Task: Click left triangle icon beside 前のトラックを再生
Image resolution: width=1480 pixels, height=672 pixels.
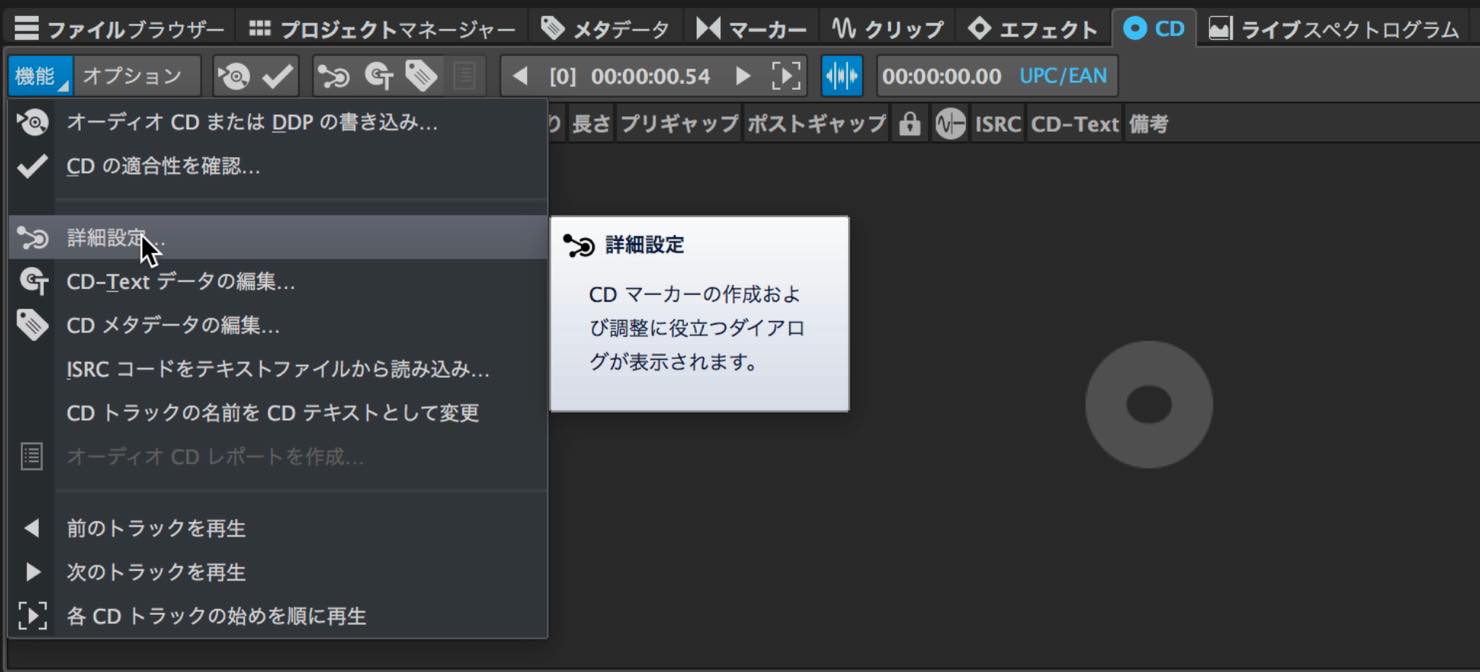Action: pyautogui.click(x=32, y=528)
